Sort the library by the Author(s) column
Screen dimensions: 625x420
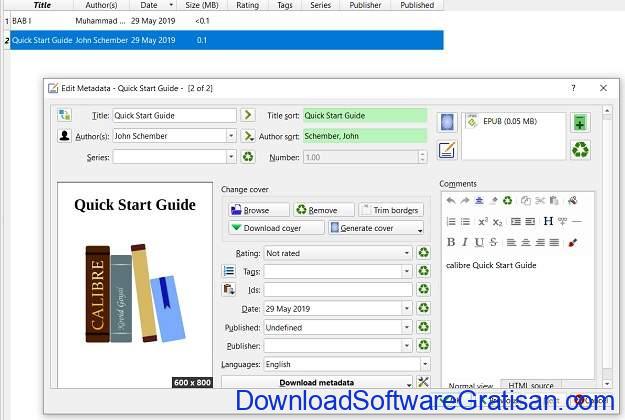(101, 5)
